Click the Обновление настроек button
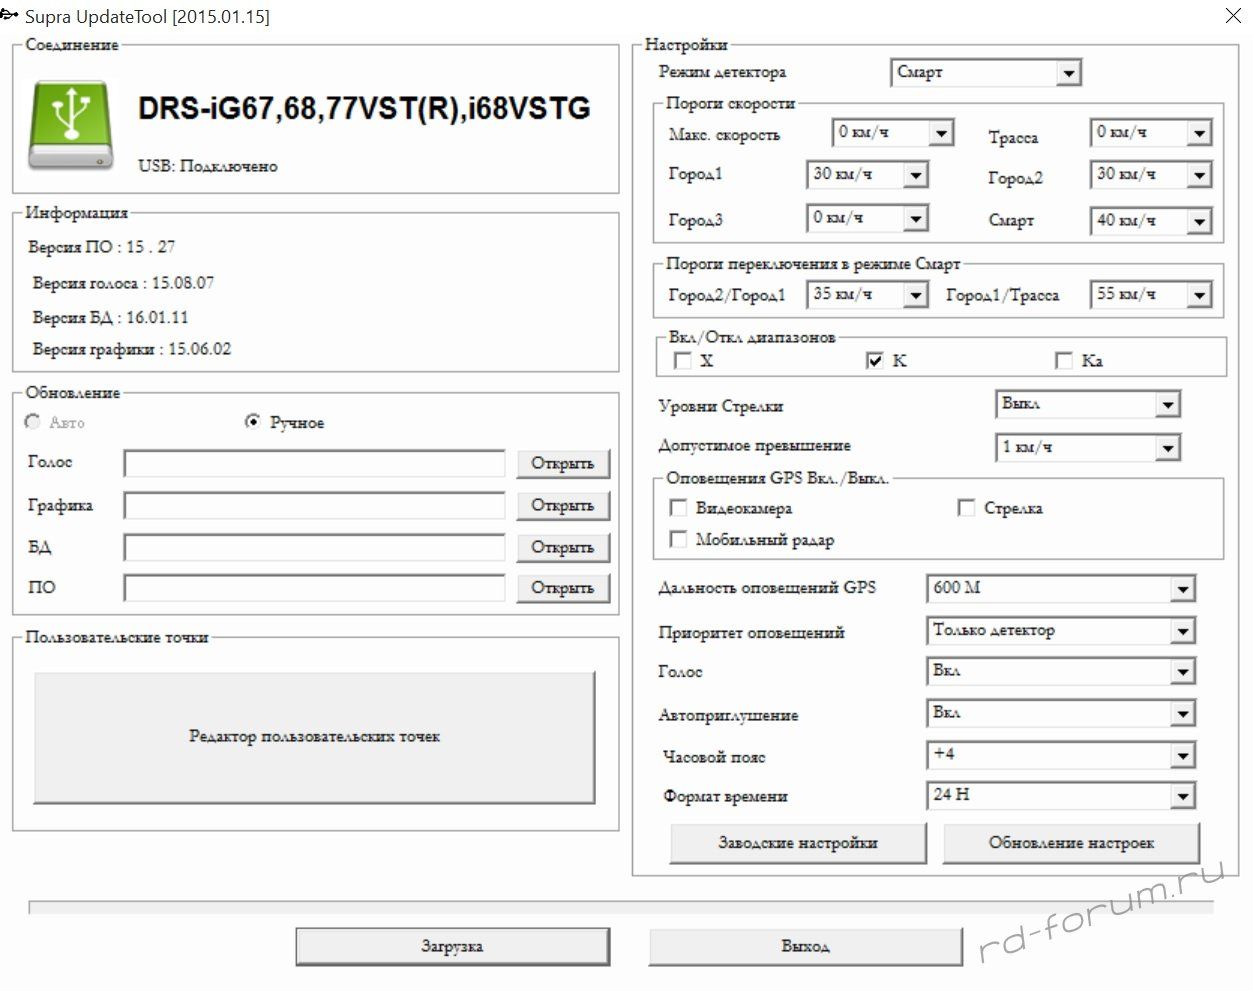 coord(1071,843)
